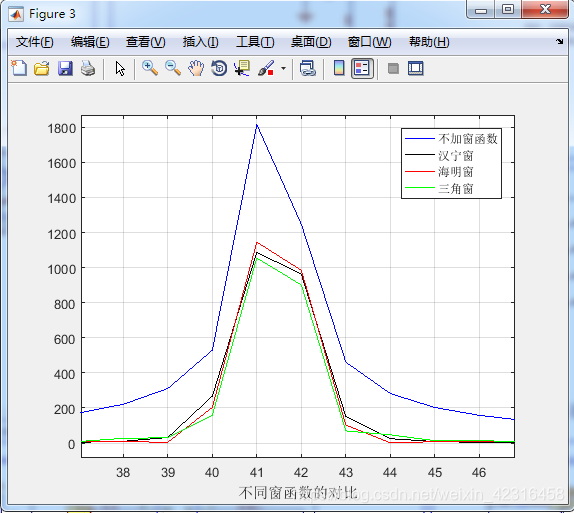Select the Brush data tool
The width and height of the screenshot is (574, 513).
pyautogui.click(x=266, y=68)
